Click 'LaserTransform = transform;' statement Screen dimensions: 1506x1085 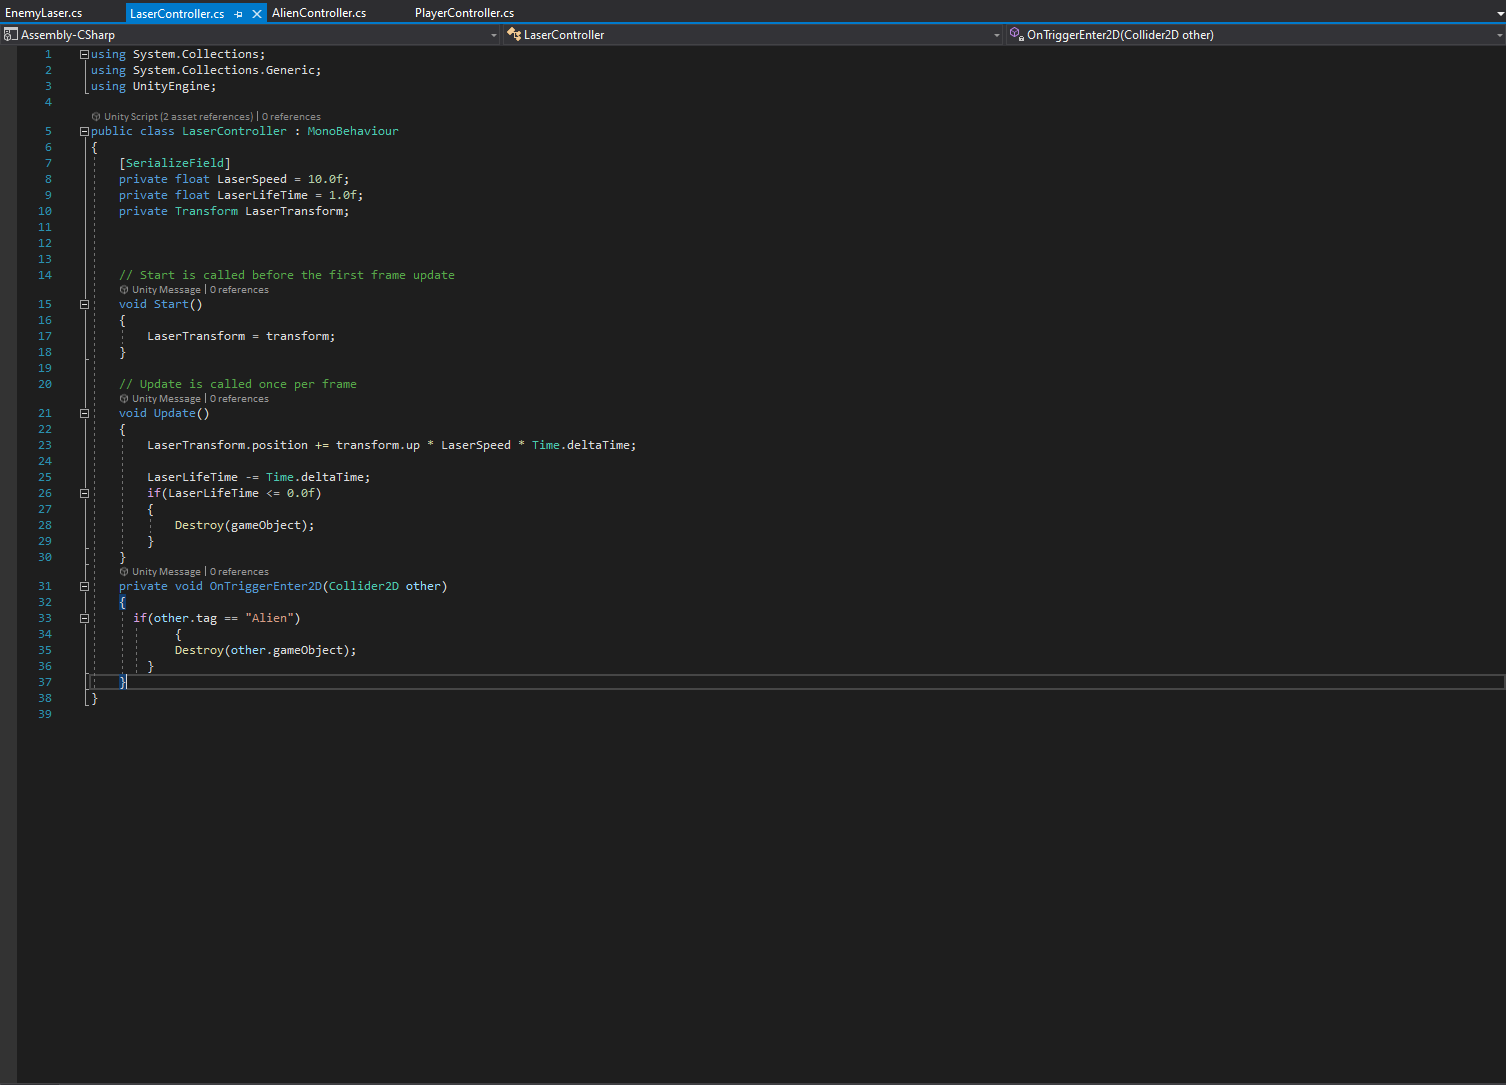point(241,336)
